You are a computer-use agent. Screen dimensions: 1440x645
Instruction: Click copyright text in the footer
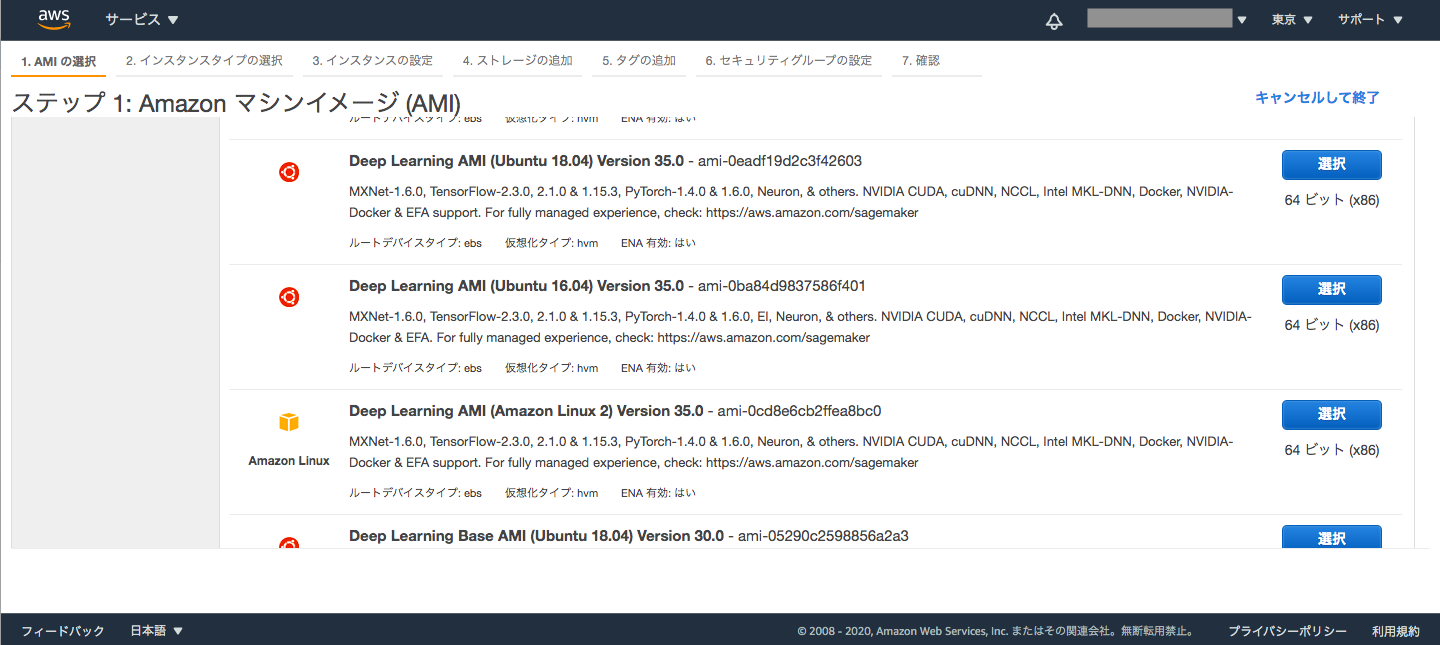point(996,631)
